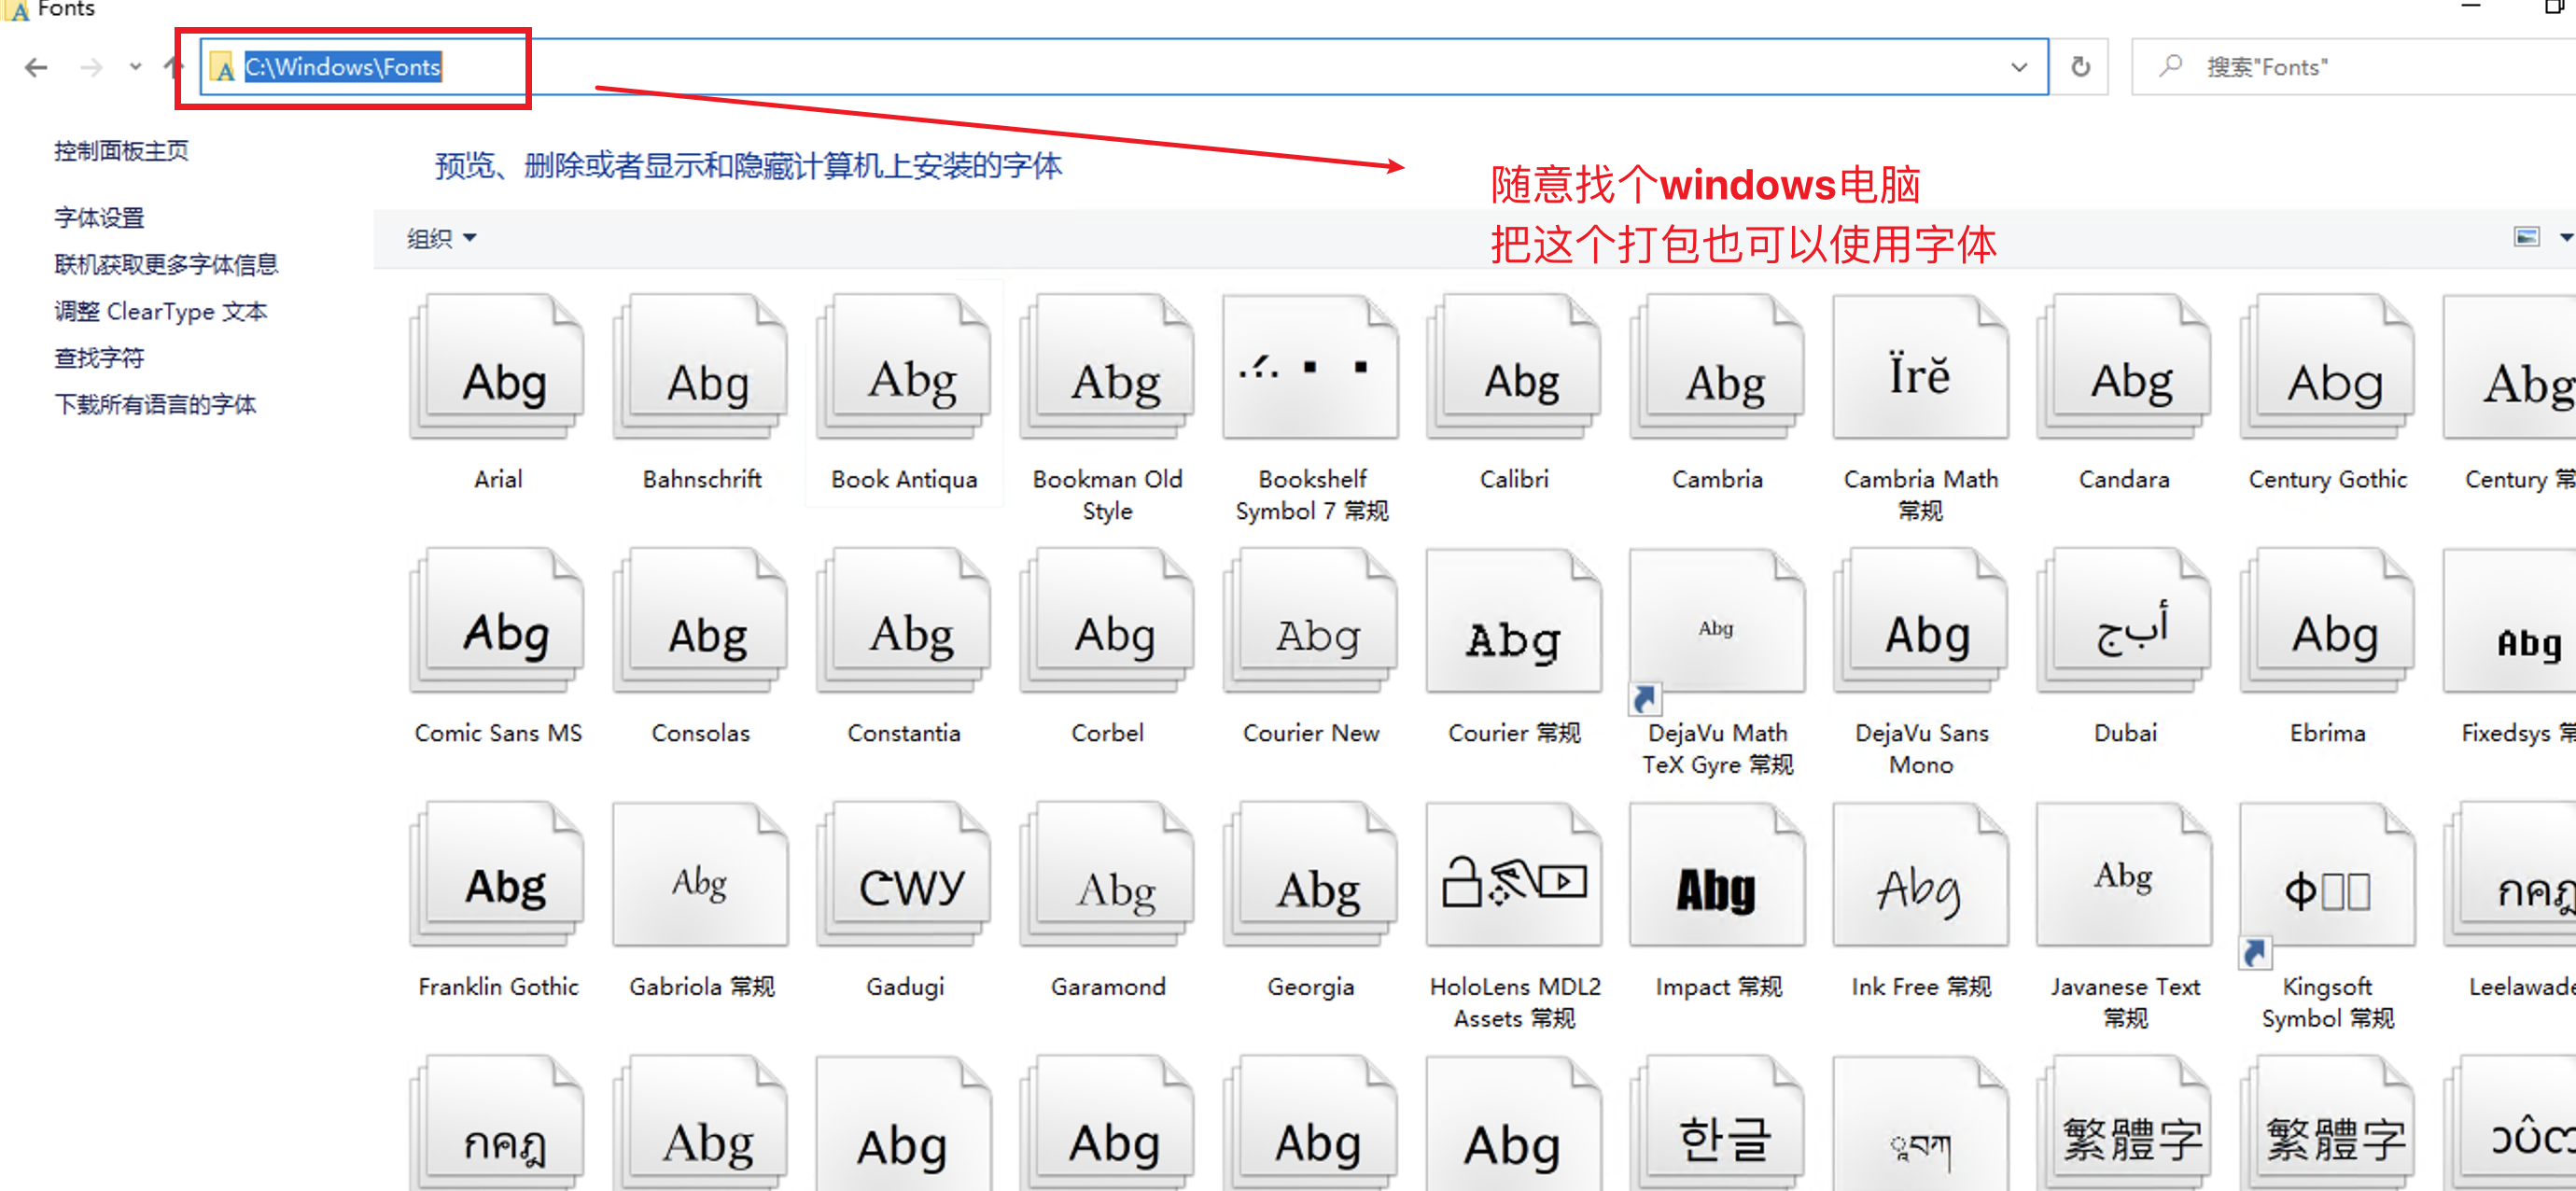Screen dimensions: 2576x1191
Task: Open the Corbel font family
Action: (x=1108, y=647)
